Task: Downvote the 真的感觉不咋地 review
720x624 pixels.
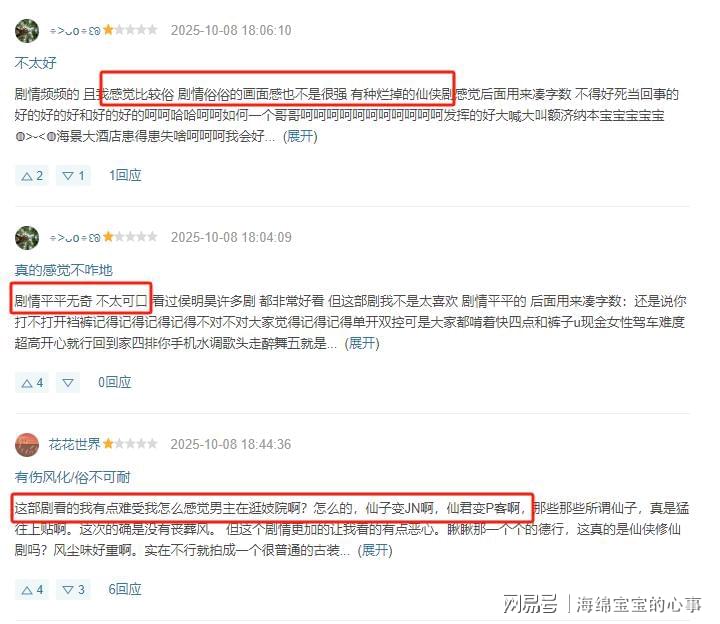Action: click(x=68, y=382)
